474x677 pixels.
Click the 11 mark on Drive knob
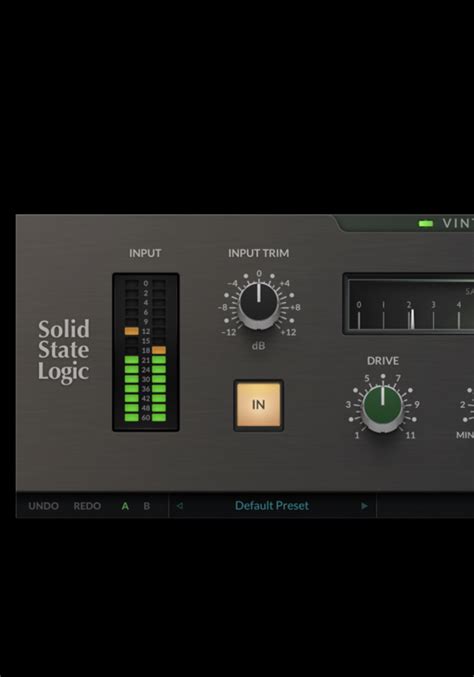pyautogui.click(x=410, y=435)
